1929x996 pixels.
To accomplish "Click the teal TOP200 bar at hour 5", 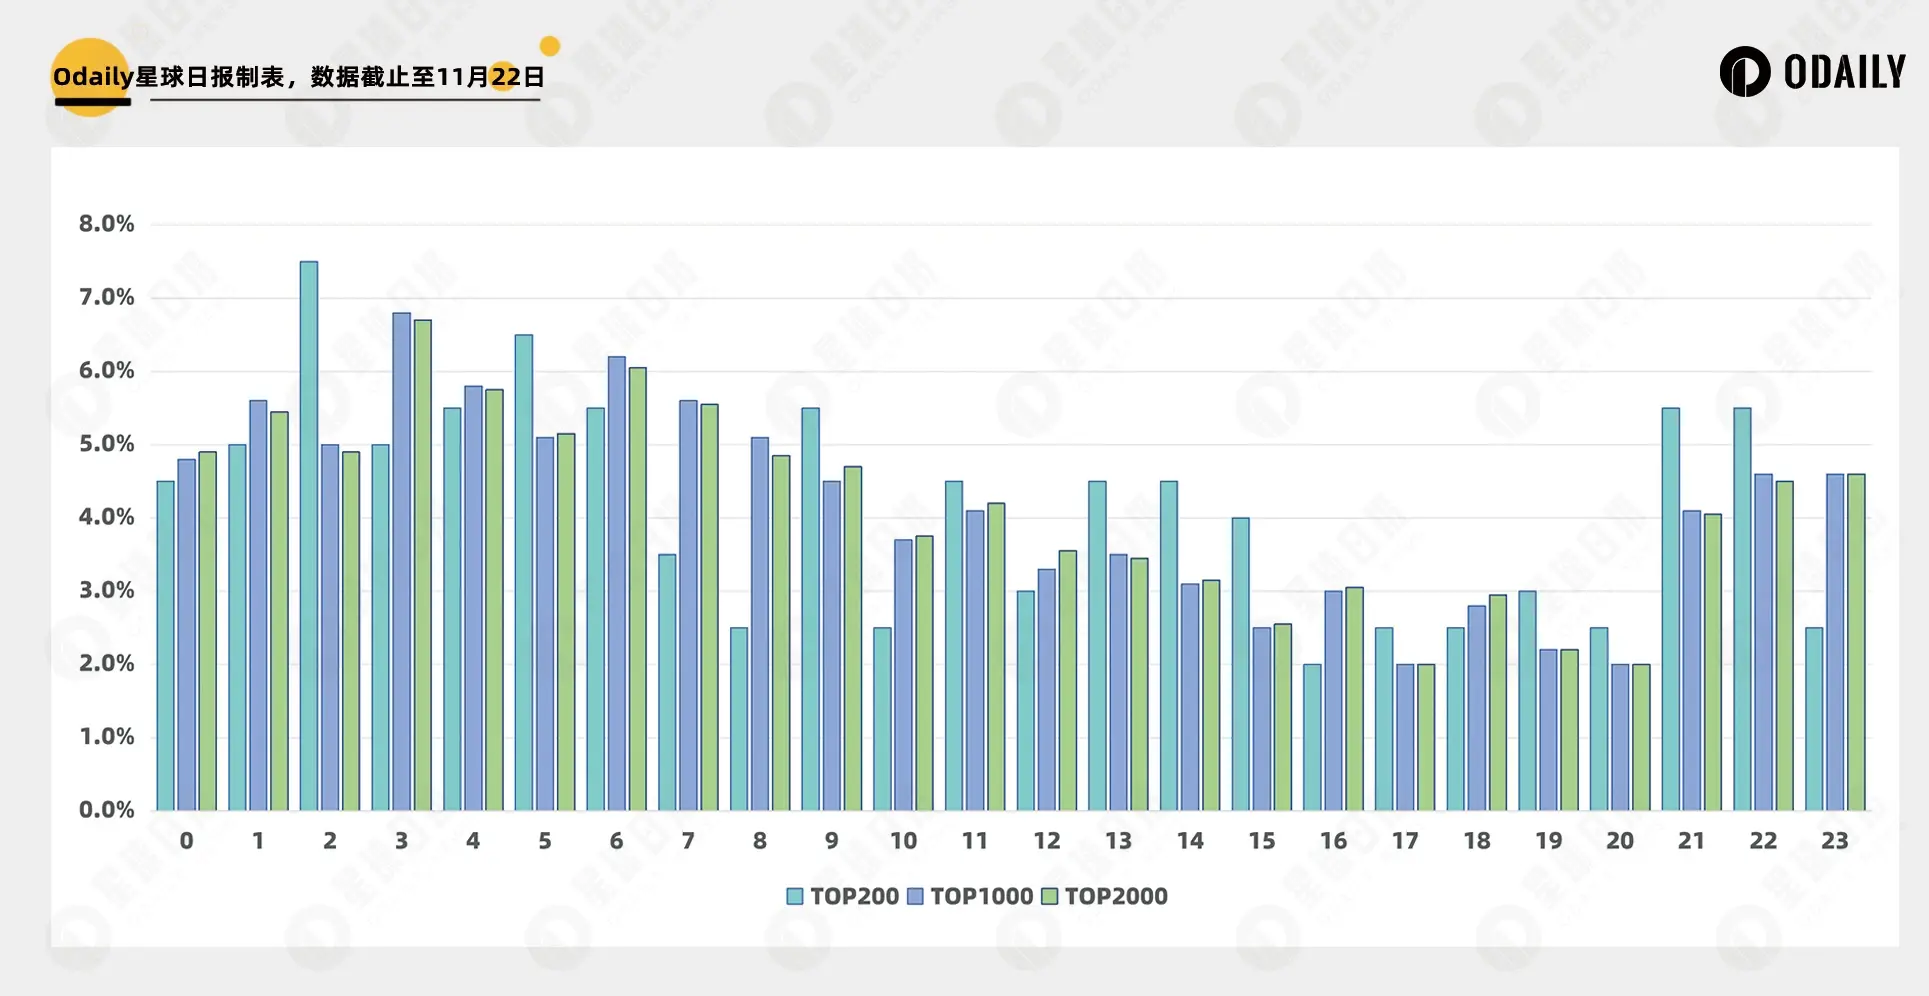I will [x=524, y=572].
